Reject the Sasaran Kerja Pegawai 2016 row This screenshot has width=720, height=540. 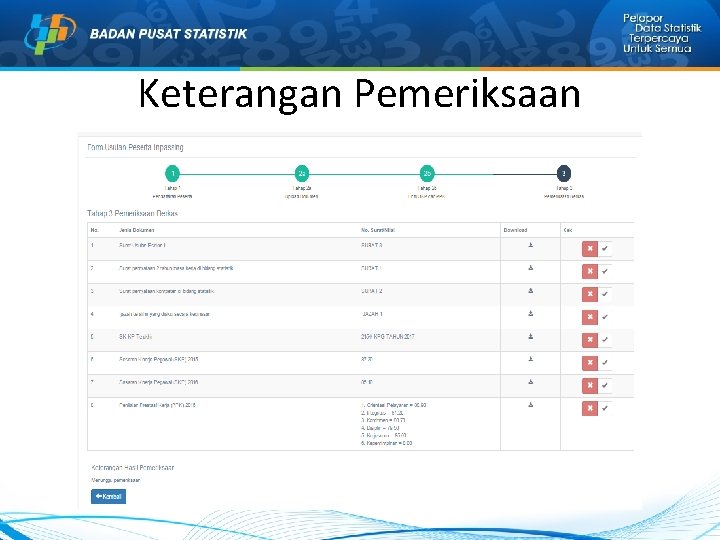[590, 386]
